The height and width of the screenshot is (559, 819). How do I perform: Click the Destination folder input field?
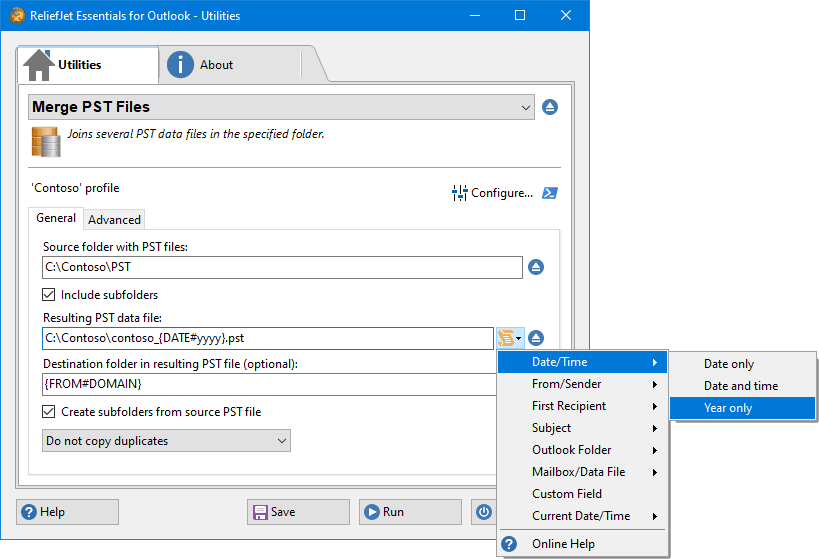pos(269,384)
